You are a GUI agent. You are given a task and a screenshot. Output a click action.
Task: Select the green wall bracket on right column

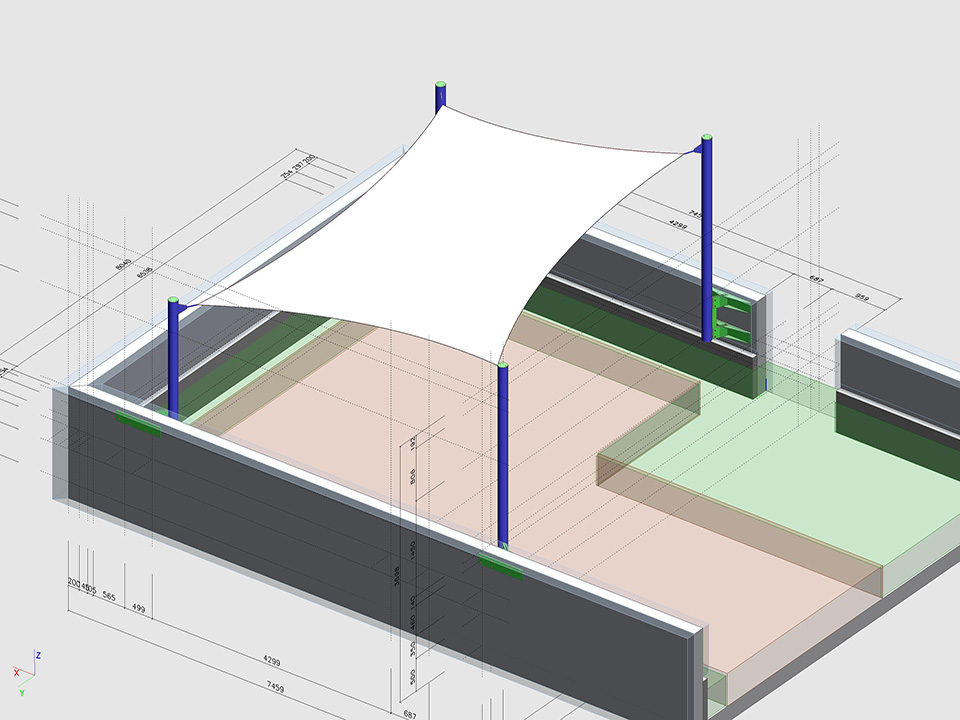pos(730,318)
